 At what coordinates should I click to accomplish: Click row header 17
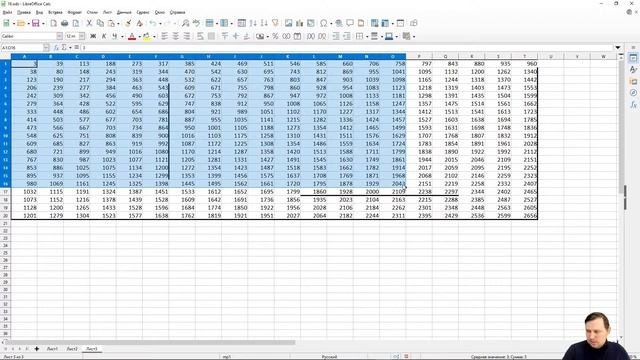click(5, 191)
